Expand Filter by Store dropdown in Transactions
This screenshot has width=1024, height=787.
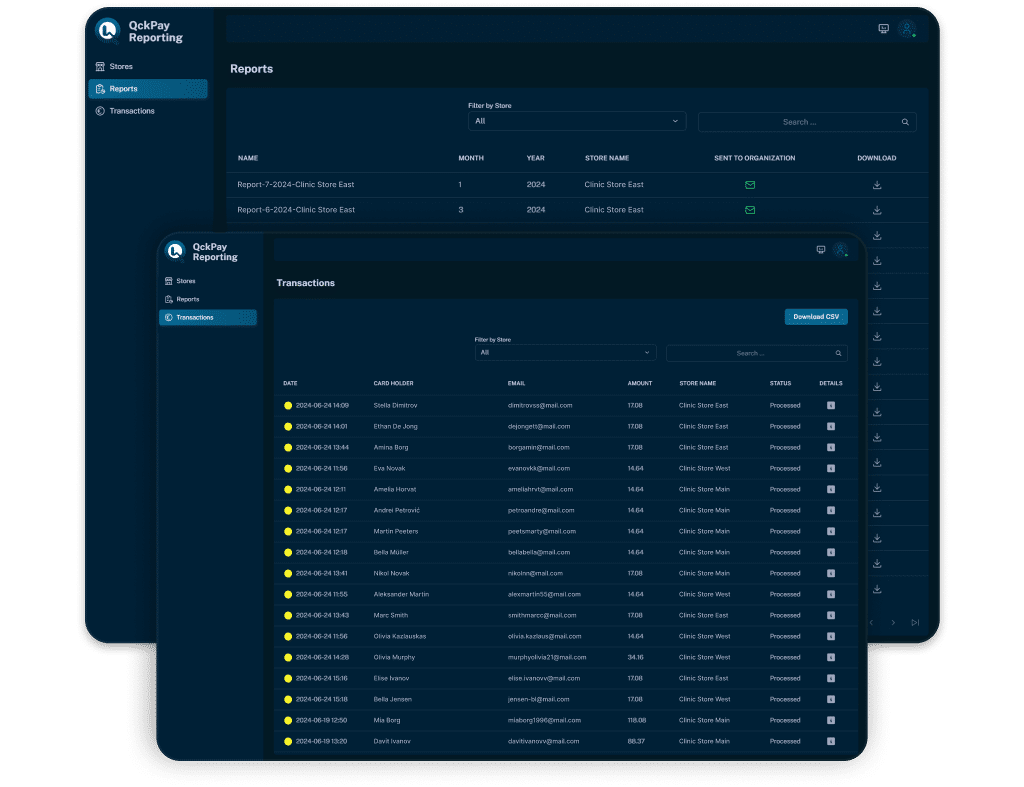[565, 353]
